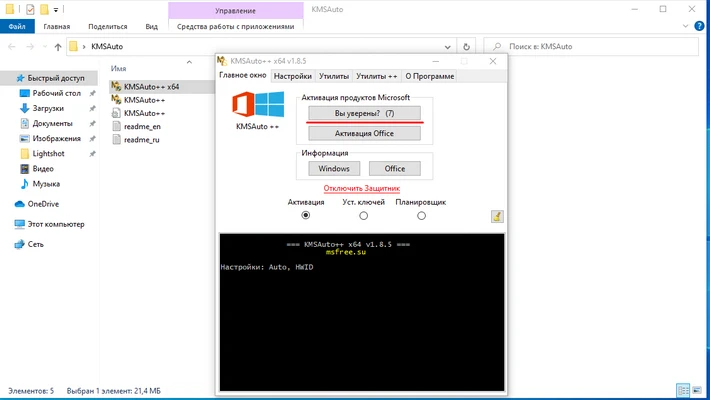Switch to Настройки tab in KMSAuto
Viewport: 710px width, 400px height.
(293, 76)
